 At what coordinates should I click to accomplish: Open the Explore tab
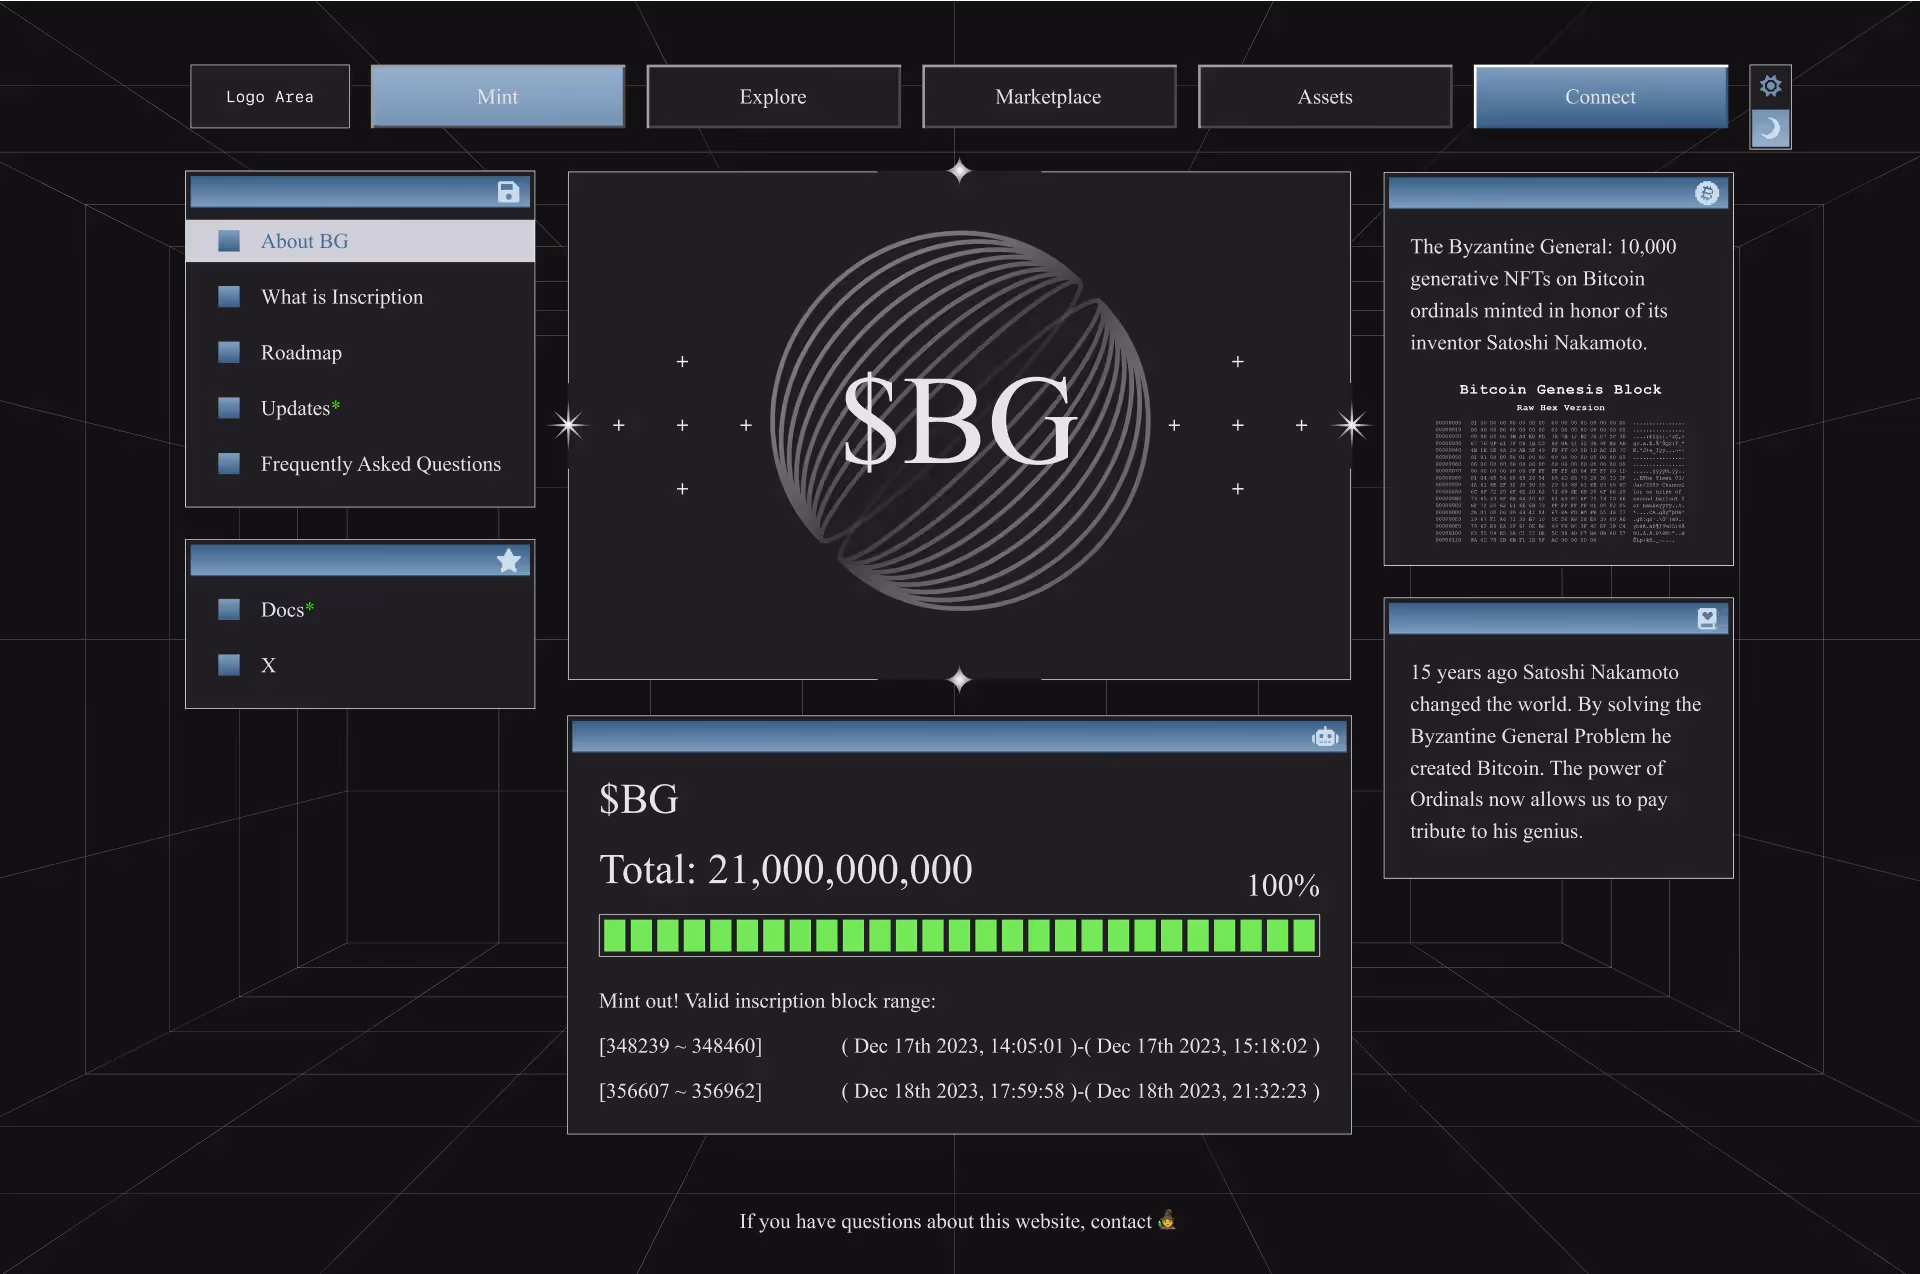773,97
